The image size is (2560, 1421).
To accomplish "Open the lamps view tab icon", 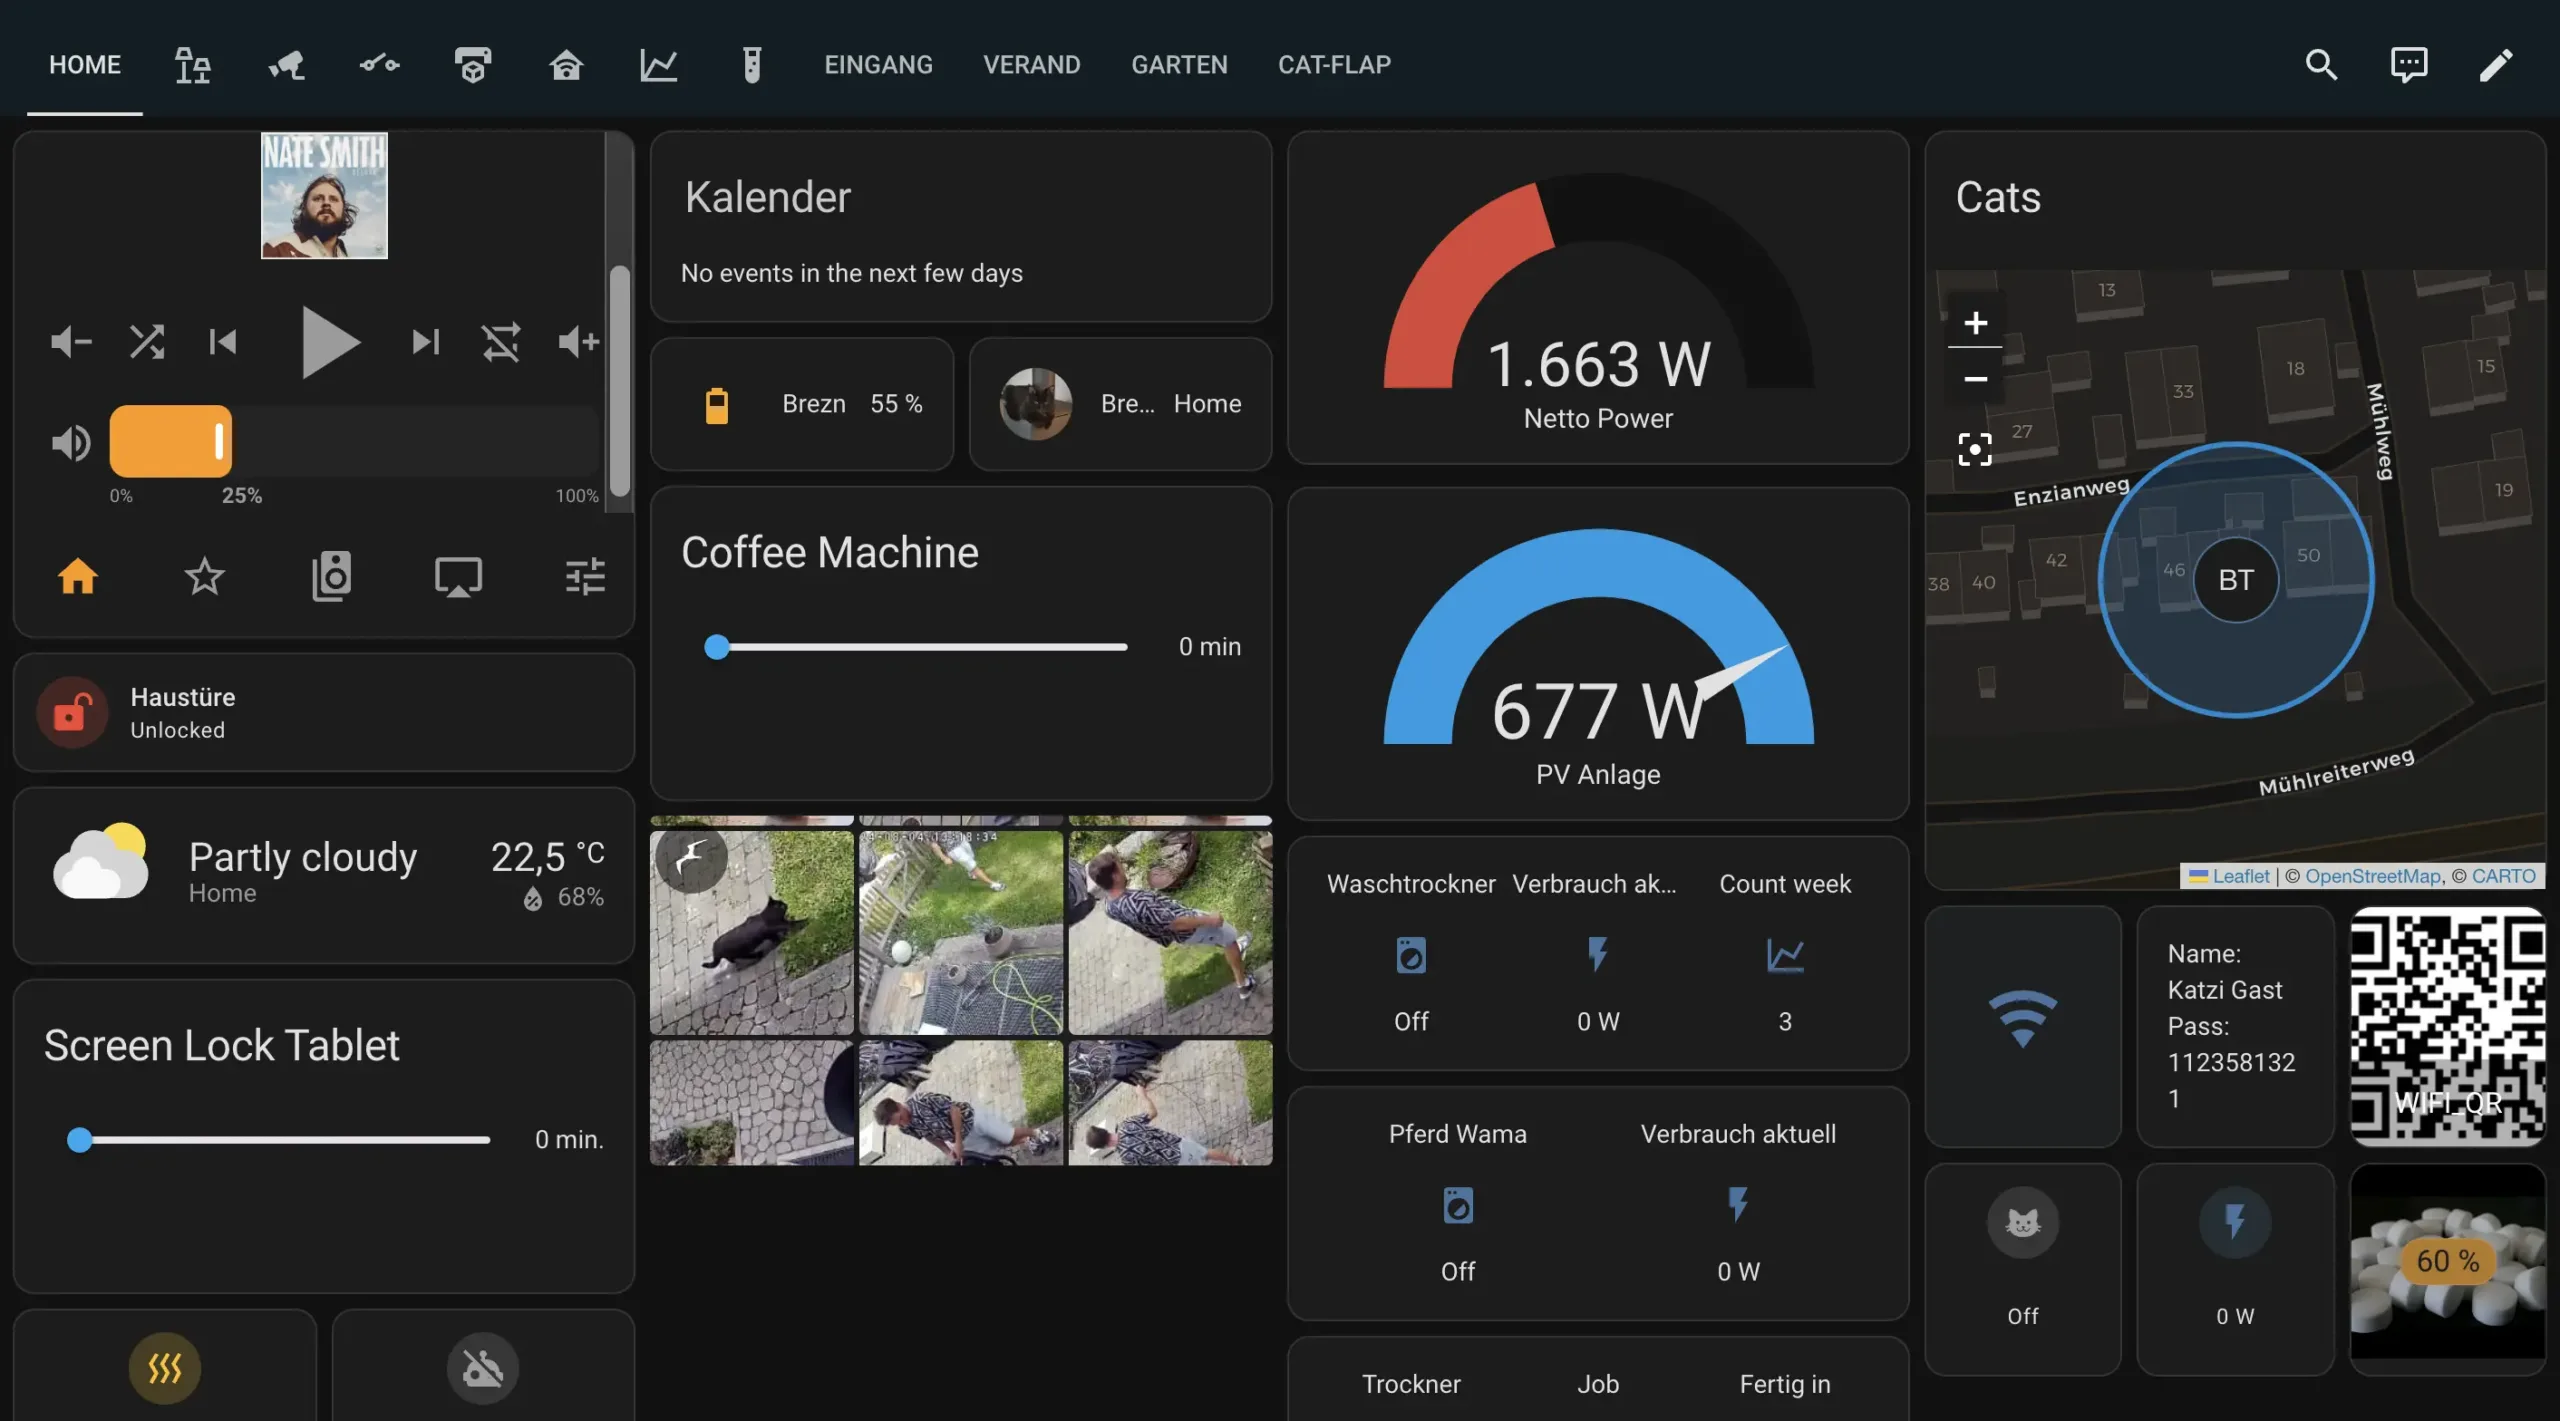I will coord(192,65).
